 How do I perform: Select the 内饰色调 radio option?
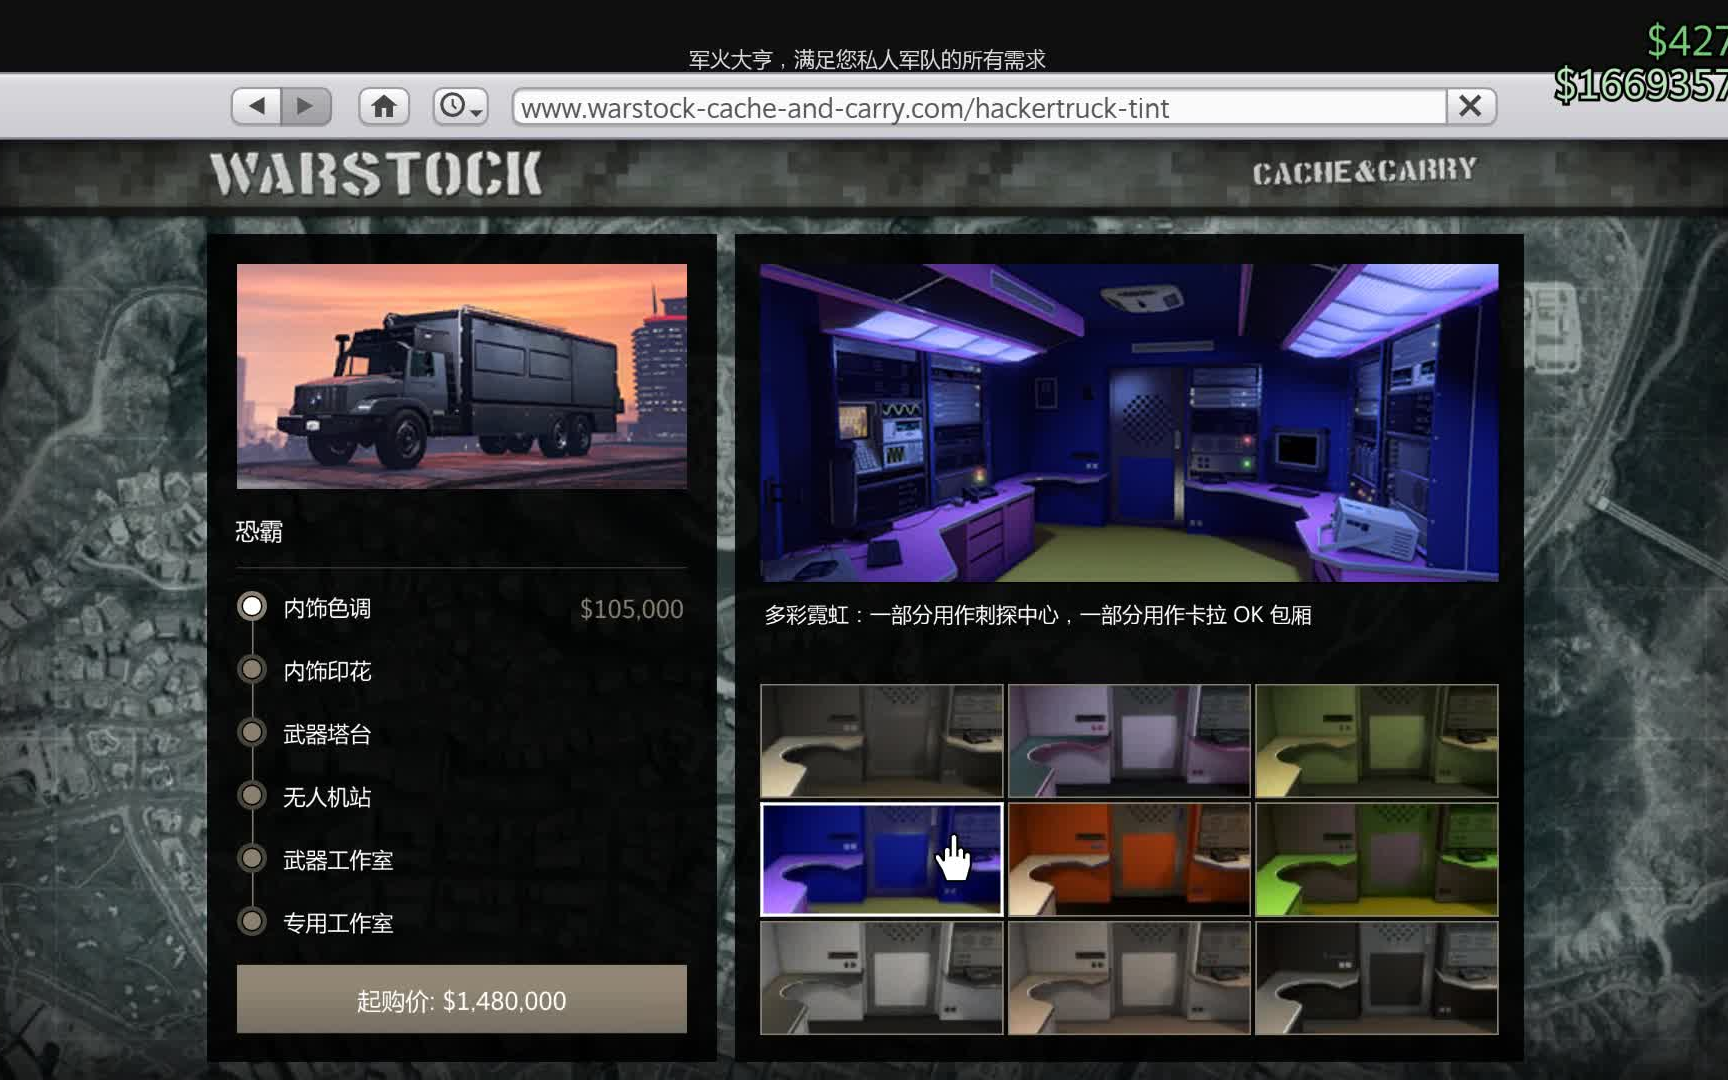pyautogui.click(x=252, y=607)
